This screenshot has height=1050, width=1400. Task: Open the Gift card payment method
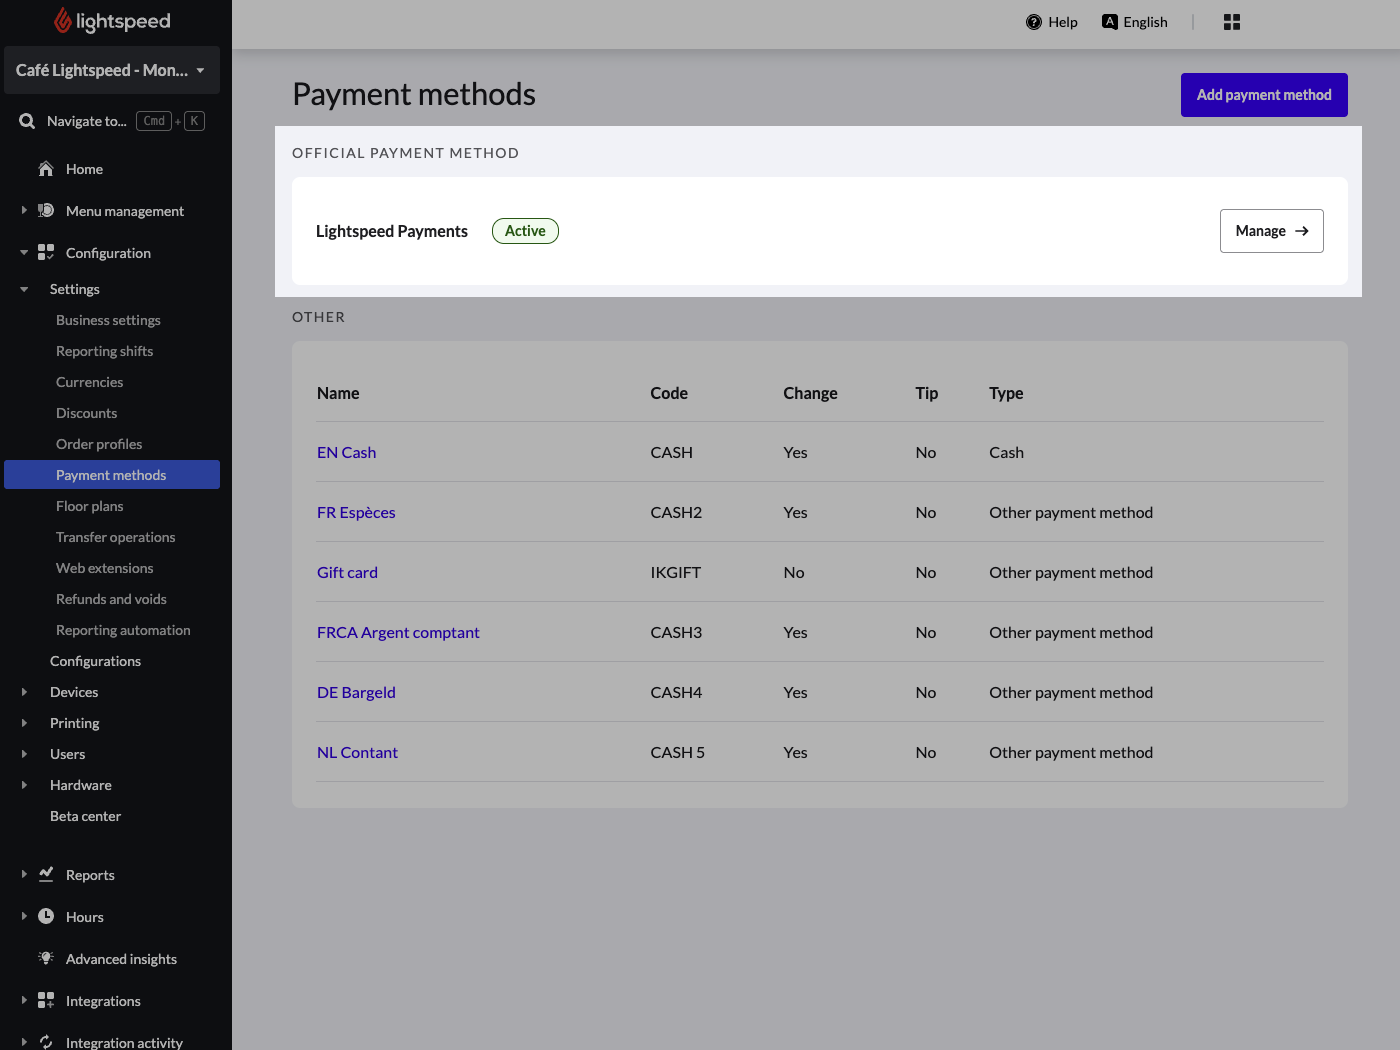347,572
